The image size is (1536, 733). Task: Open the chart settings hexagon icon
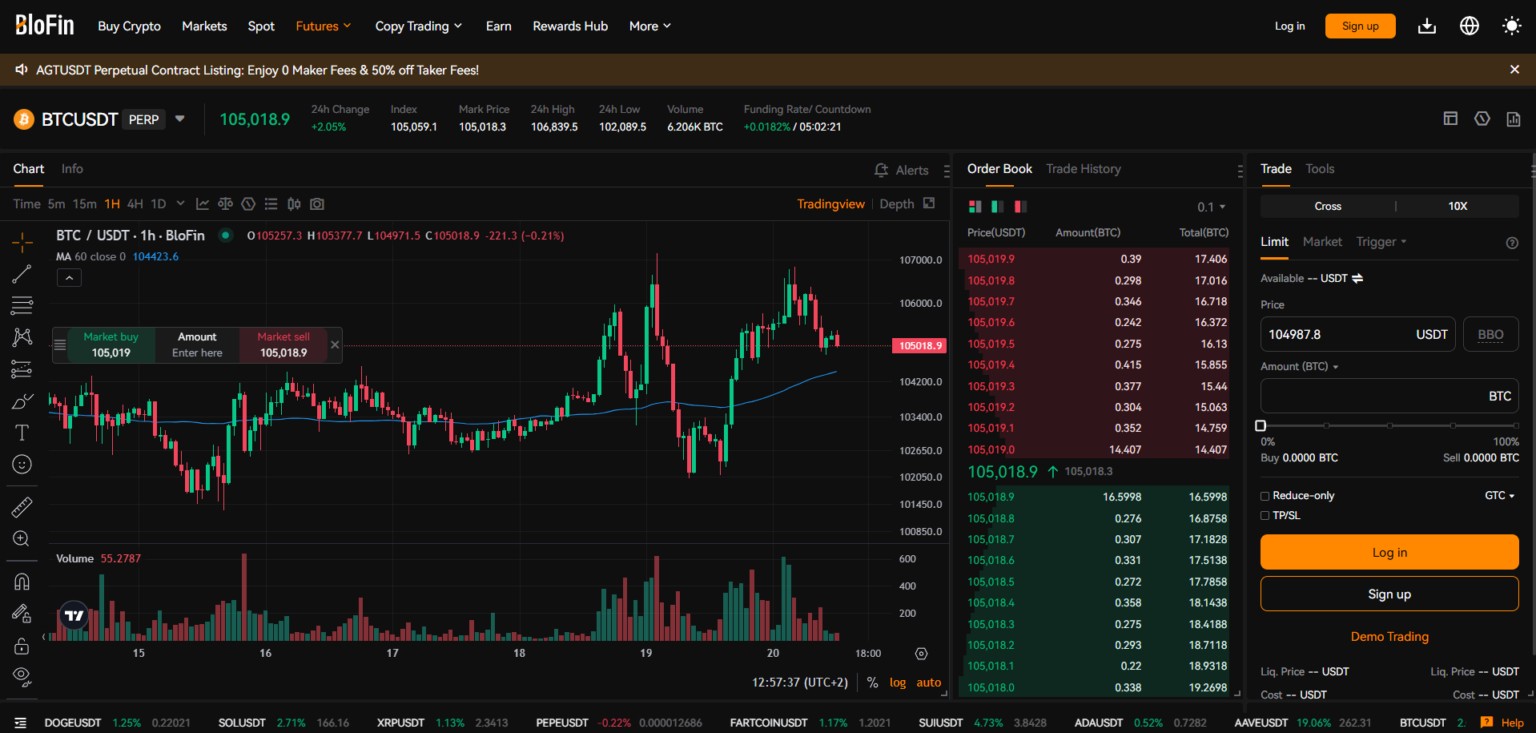(x=248, y=204)
